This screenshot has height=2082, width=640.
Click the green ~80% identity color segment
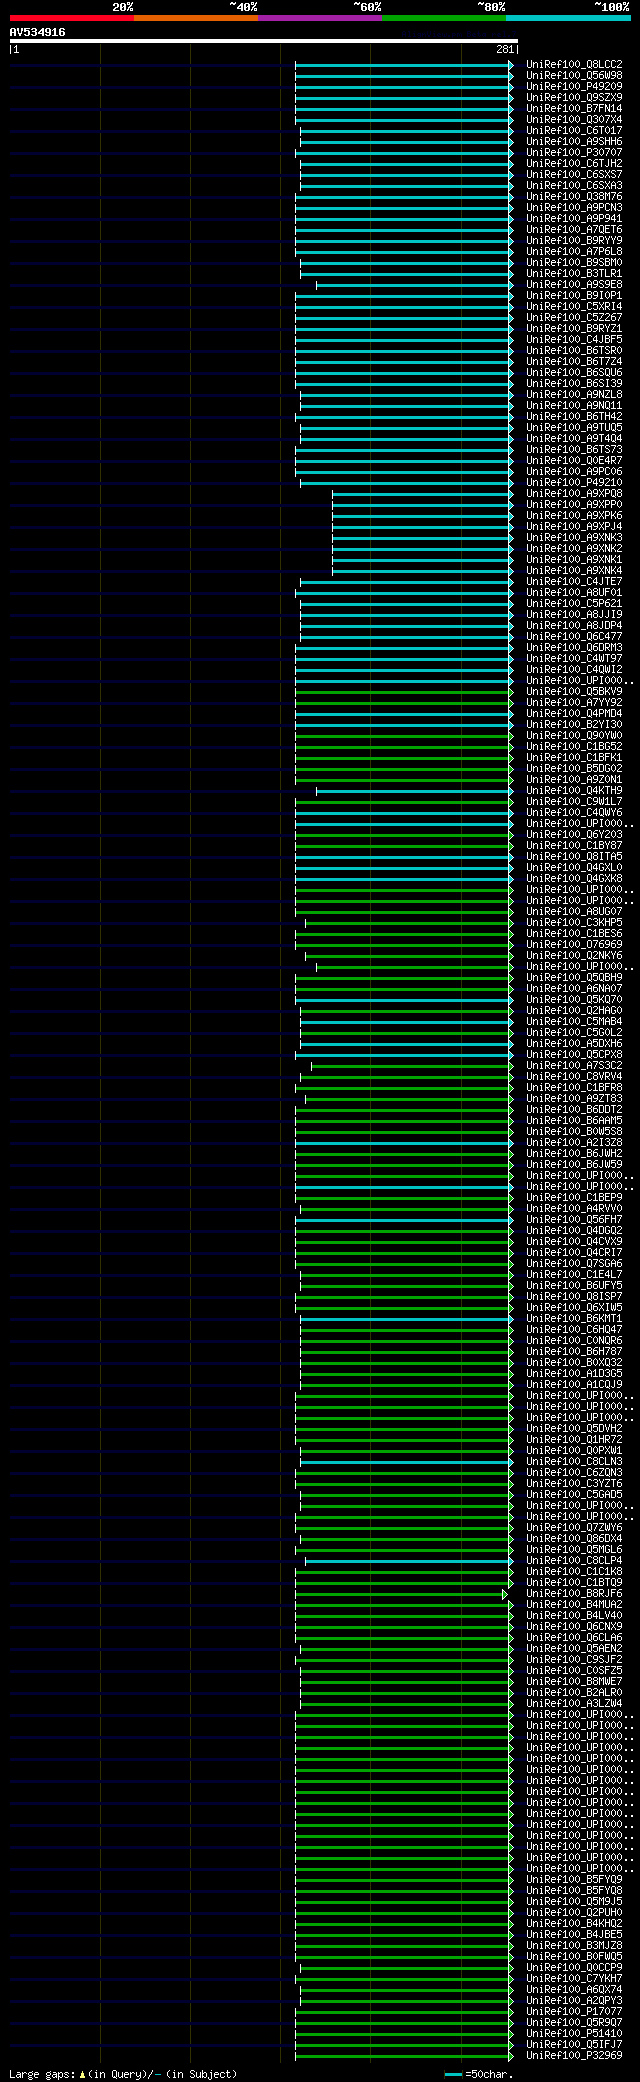coord(443,18)
